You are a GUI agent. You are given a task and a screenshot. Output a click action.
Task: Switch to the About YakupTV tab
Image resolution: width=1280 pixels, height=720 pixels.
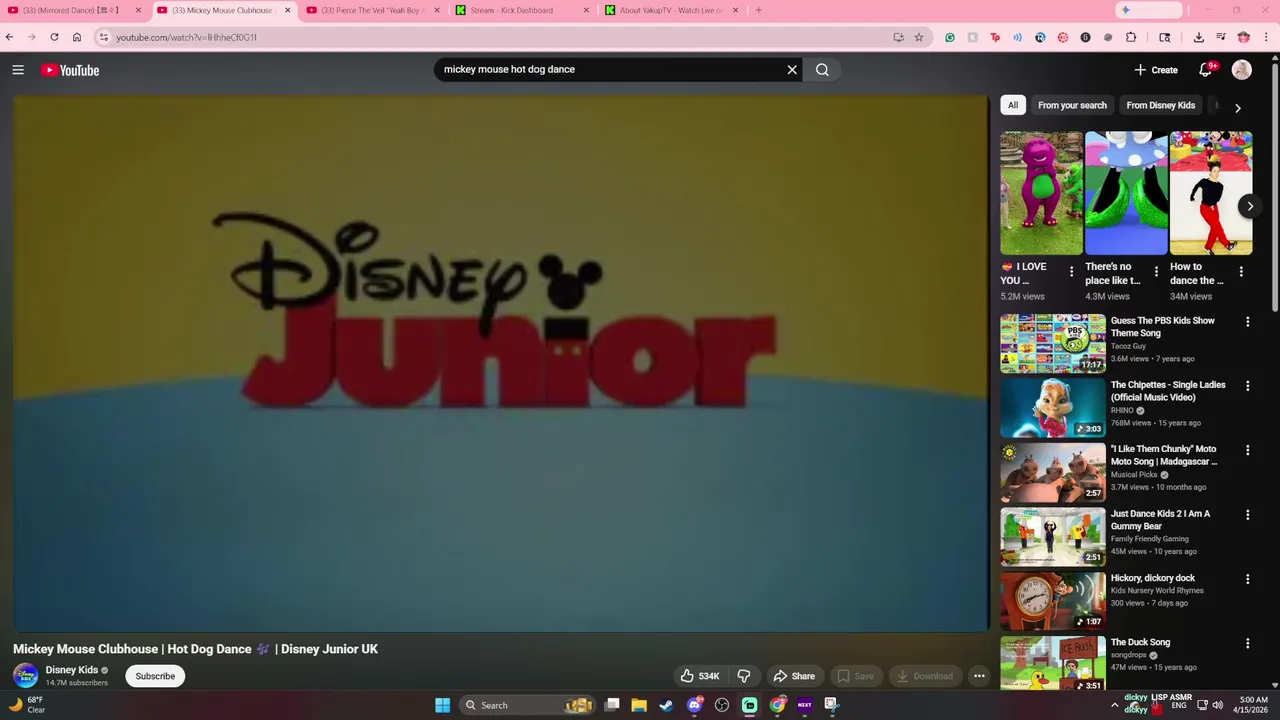[x=671, y=10]
